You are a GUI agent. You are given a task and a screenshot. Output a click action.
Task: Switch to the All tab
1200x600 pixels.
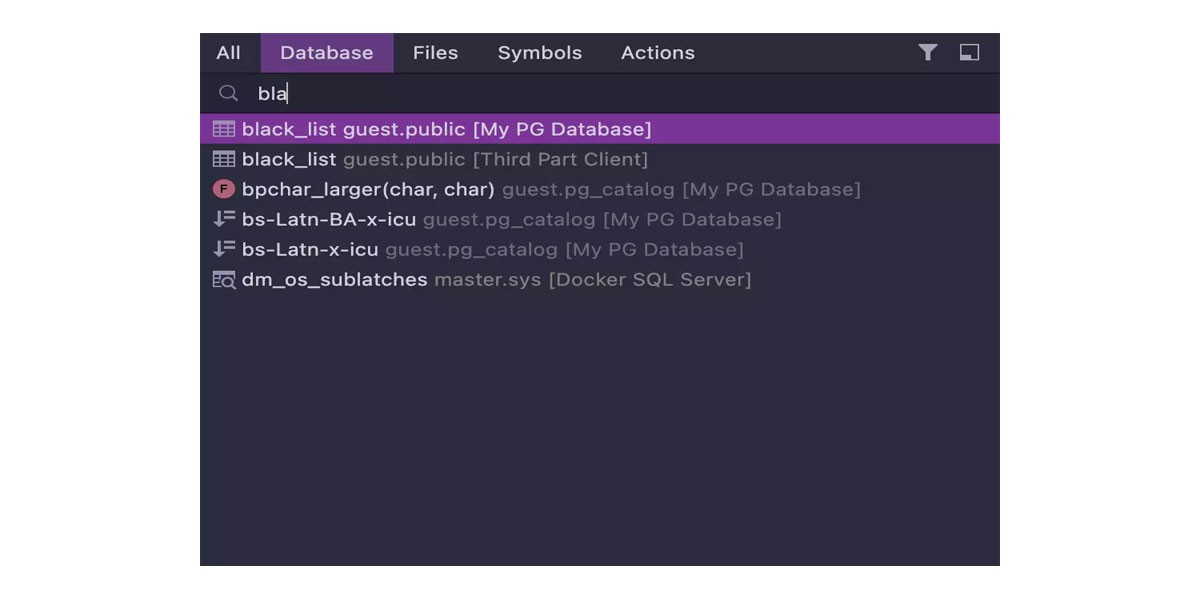229,53
